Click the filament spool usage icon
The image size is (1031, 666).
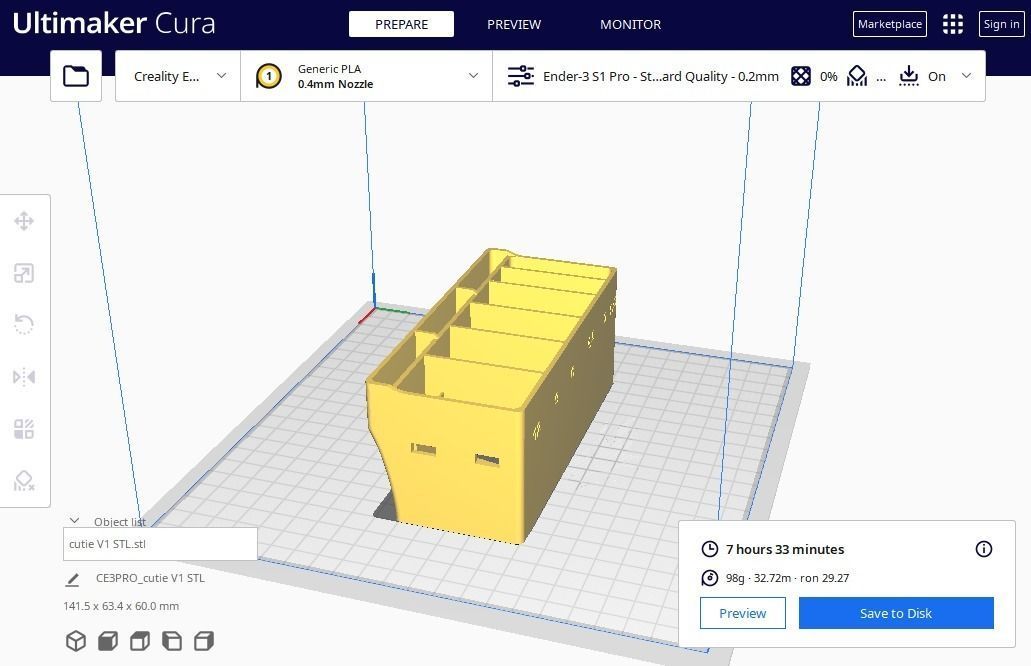pyautogui.click(x=709, y=578)
